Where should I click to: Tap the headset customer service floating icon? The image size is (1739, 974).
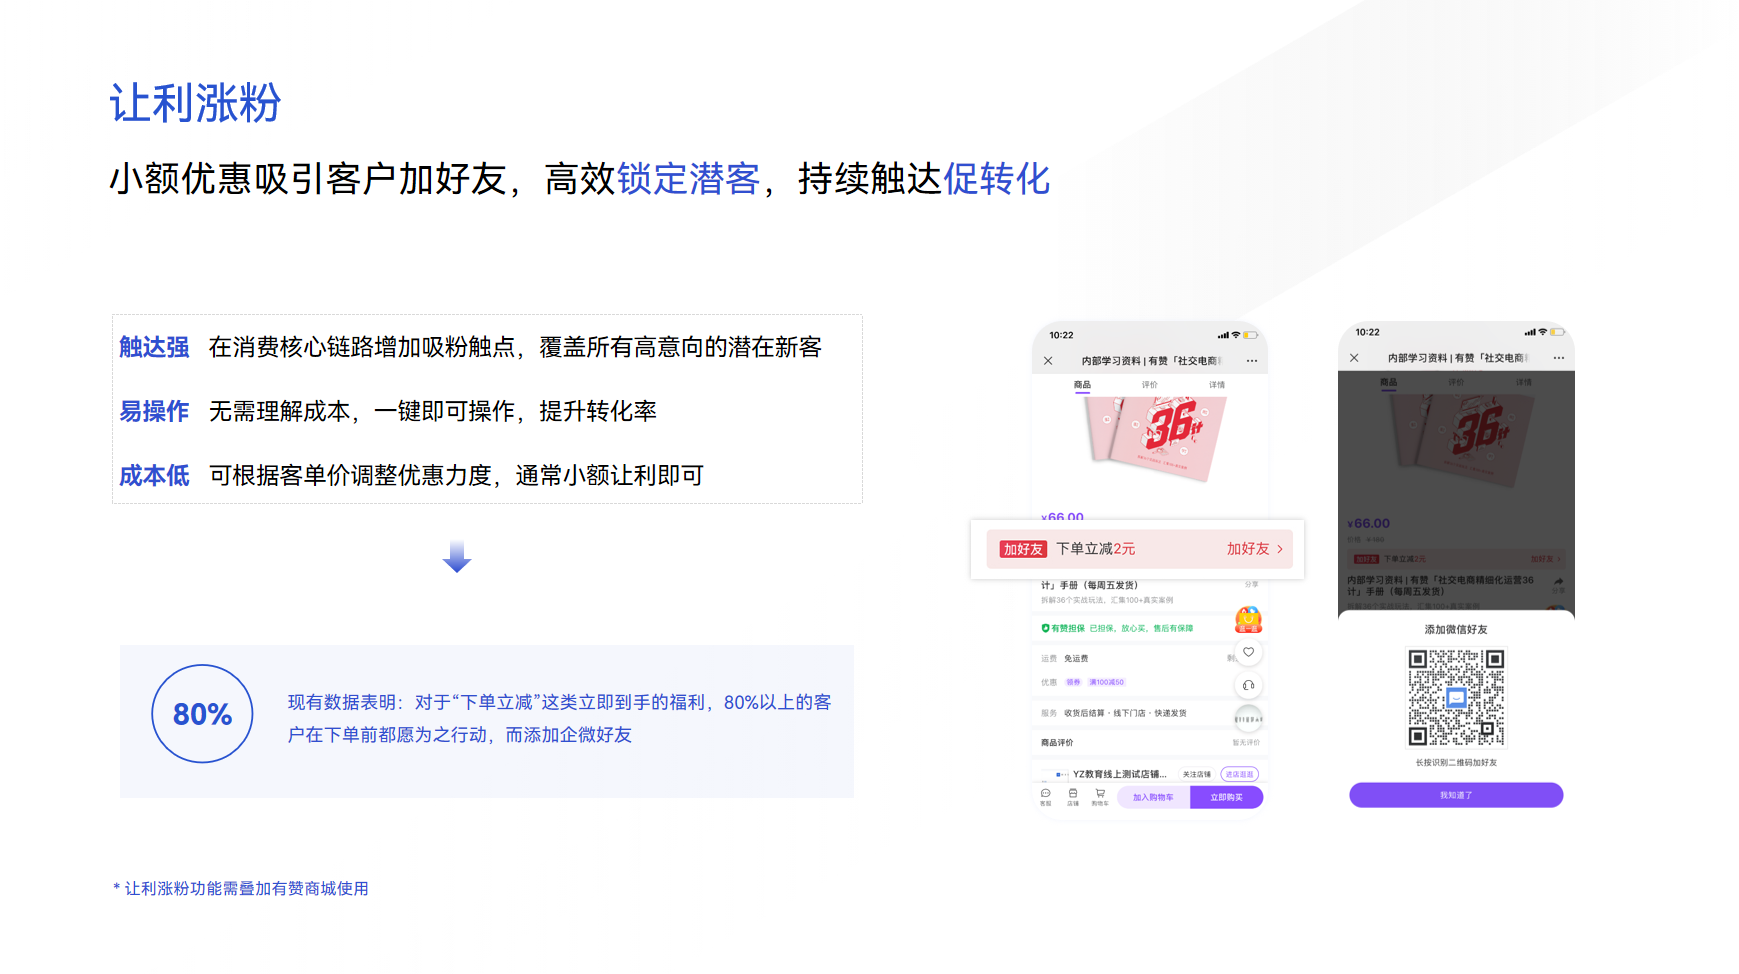tap(1248, 685)
